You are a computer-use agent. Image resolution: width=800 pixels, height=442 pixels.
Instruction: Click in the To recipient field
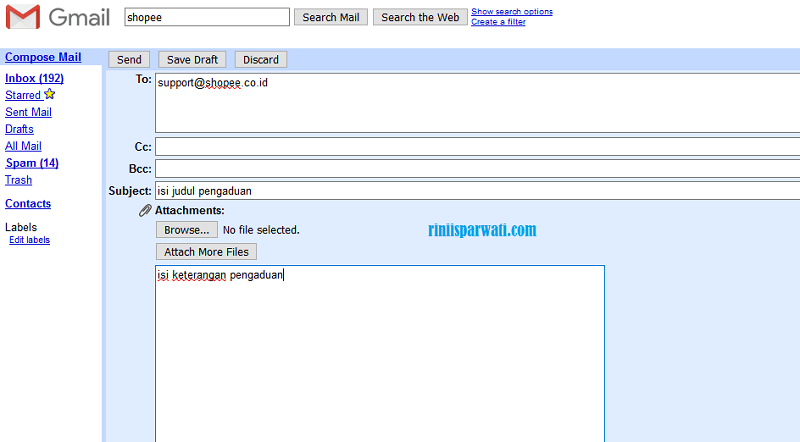click(x=477, y=103)
